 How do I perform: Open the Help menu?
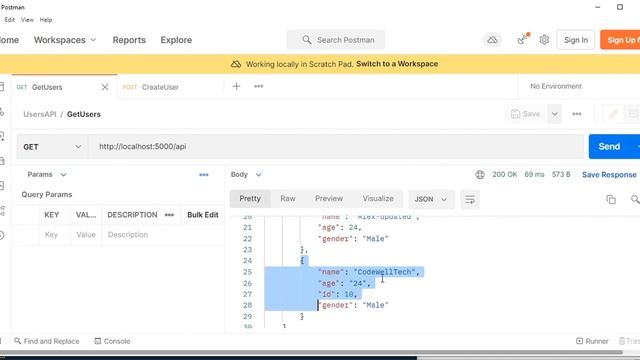tap(45, 20)
